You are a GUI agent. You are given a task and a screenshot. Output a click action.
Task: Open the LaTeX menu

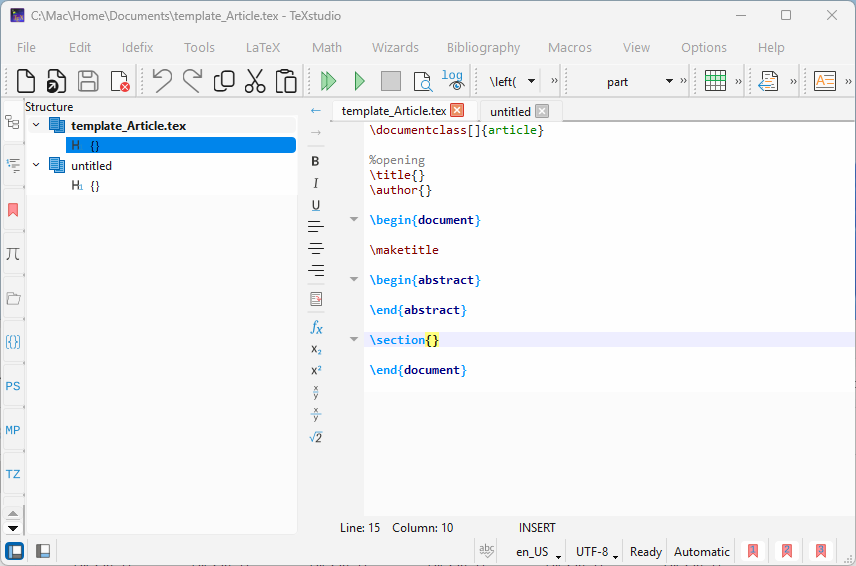coord(263,47)
